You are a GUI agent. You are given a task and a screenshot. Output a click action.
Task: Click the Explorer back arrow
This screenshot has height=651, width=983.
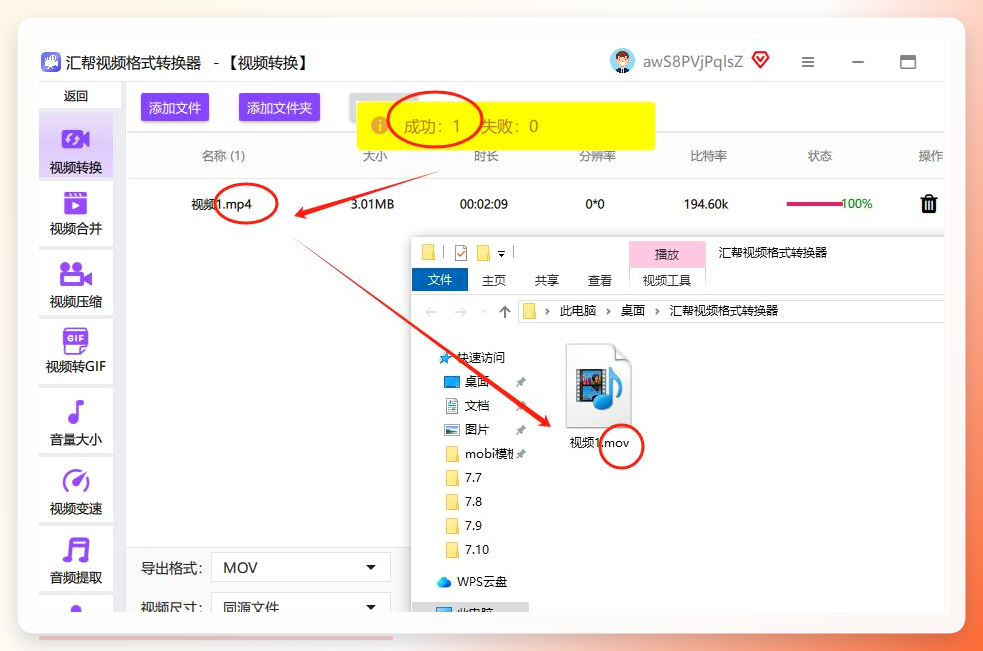click(x=431, y=312)
